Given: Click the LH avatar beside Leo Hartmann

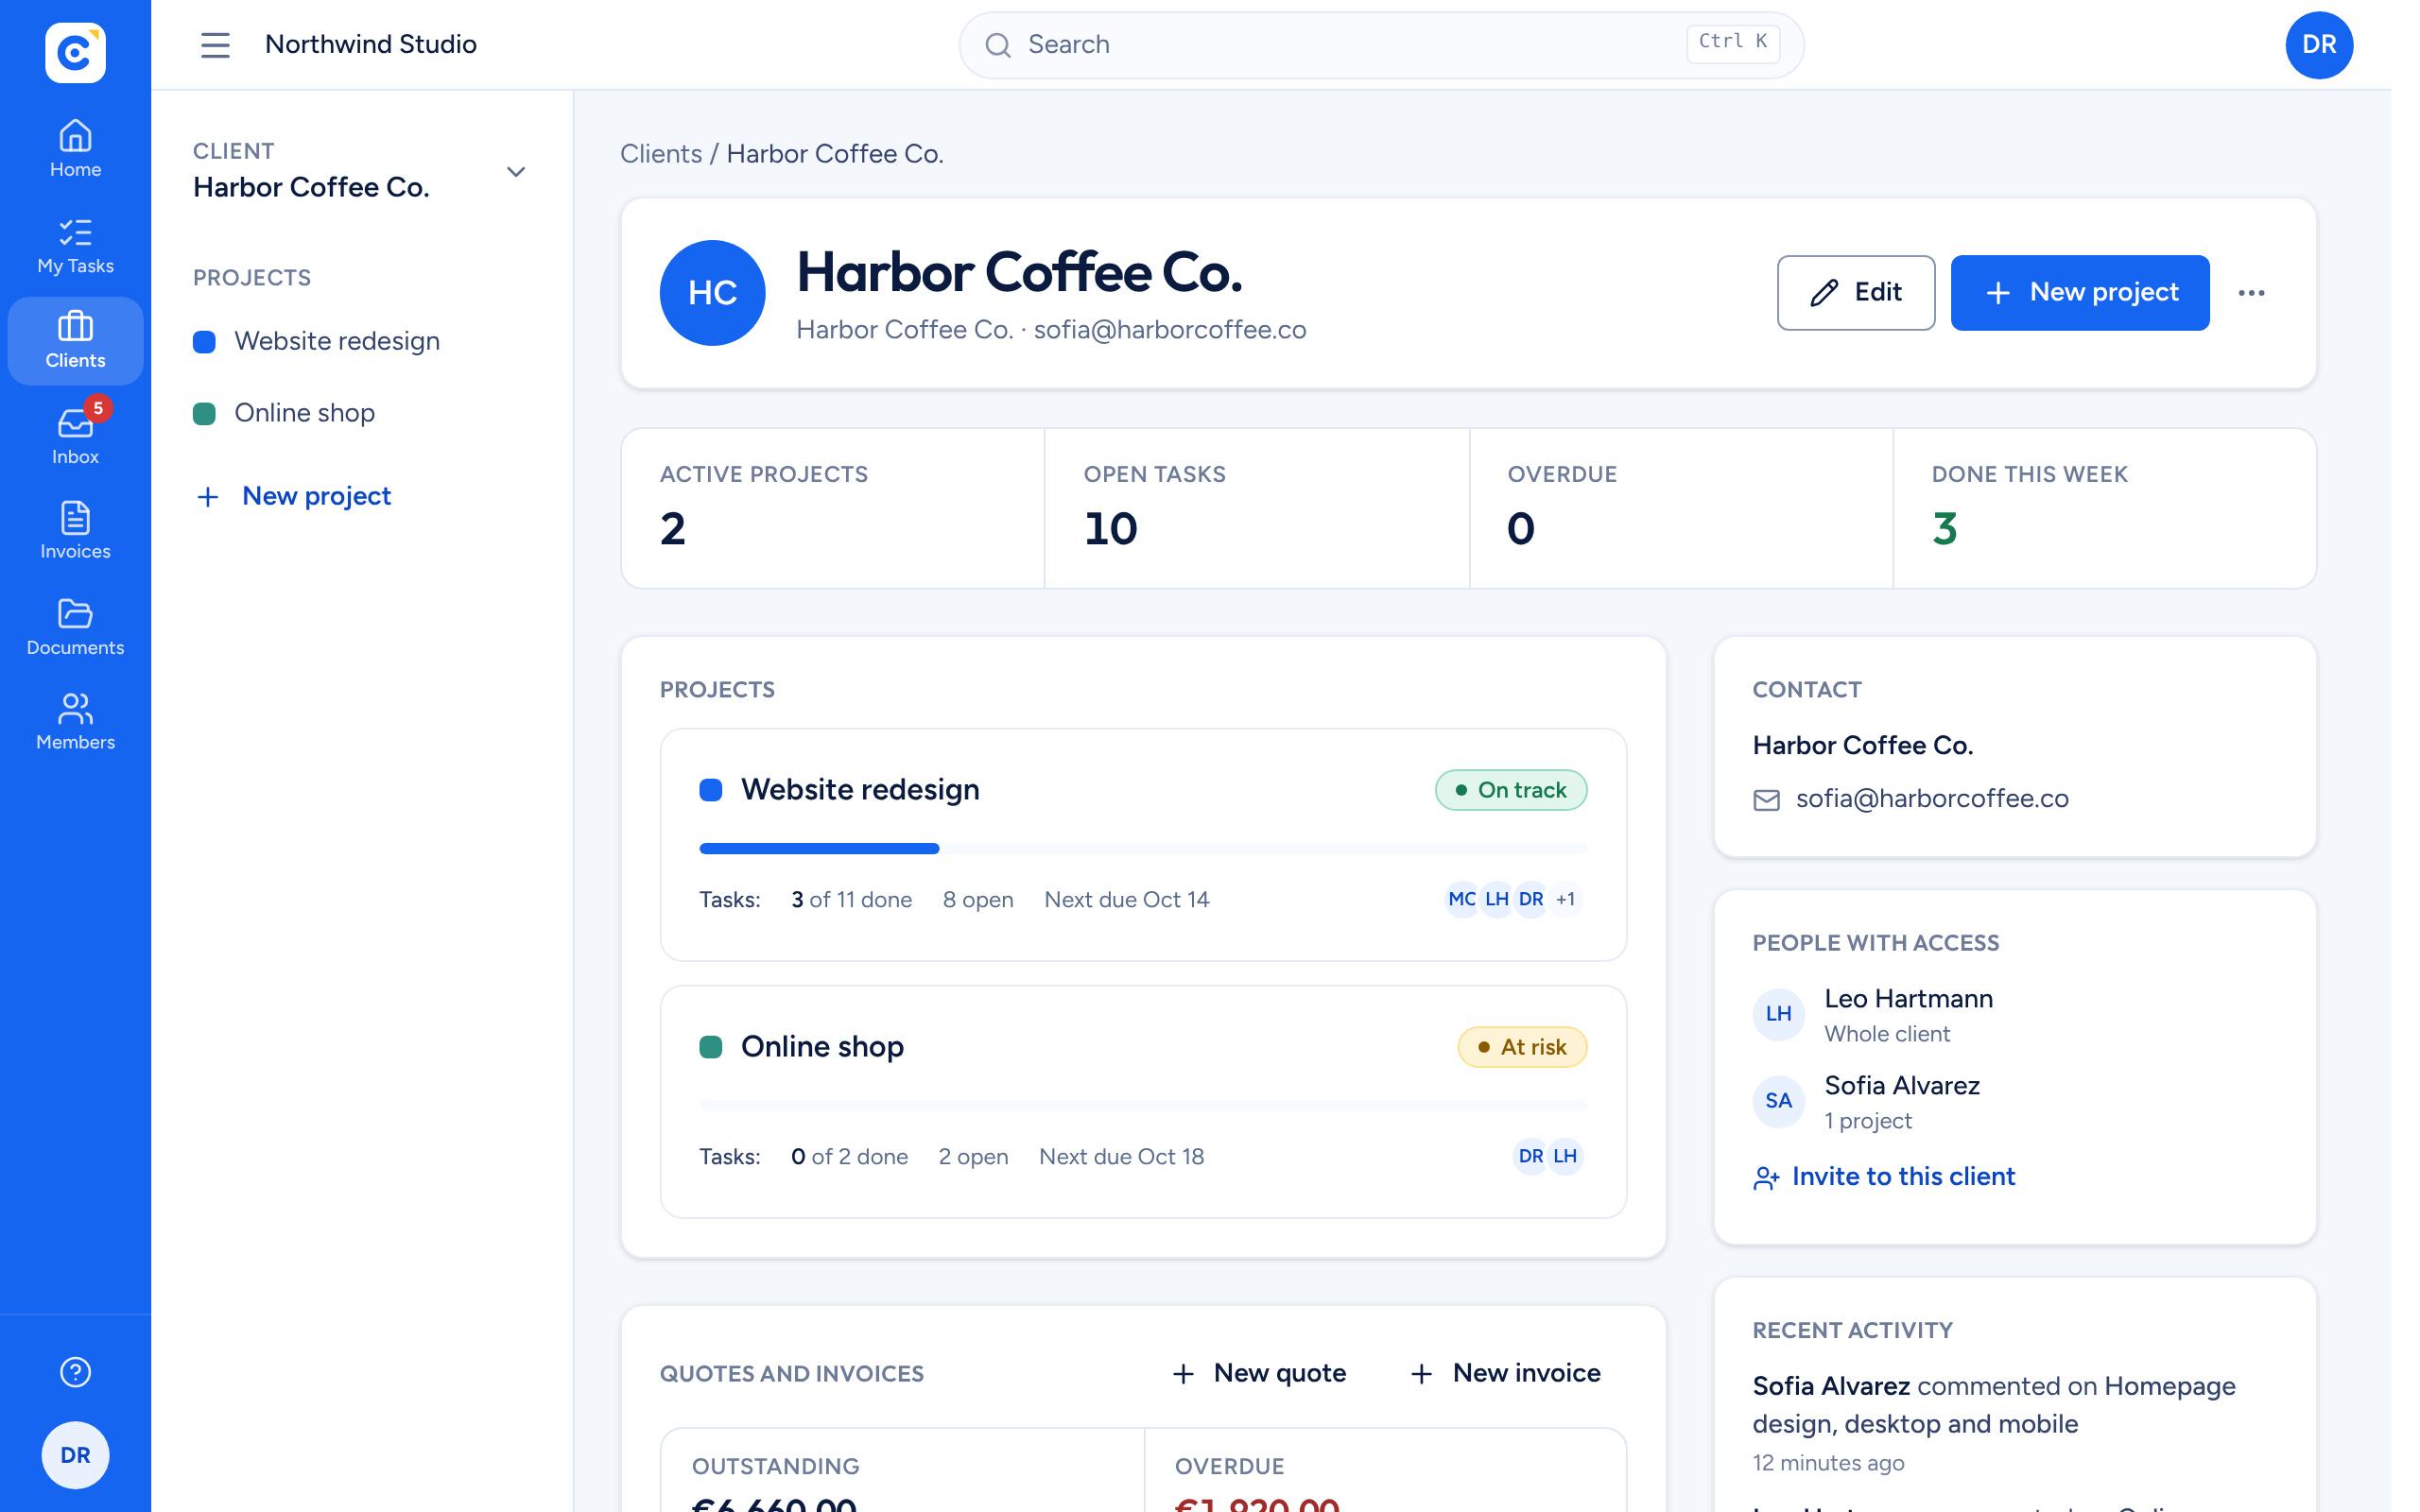Looking at the screenshot, I should click(1778, 1014).
